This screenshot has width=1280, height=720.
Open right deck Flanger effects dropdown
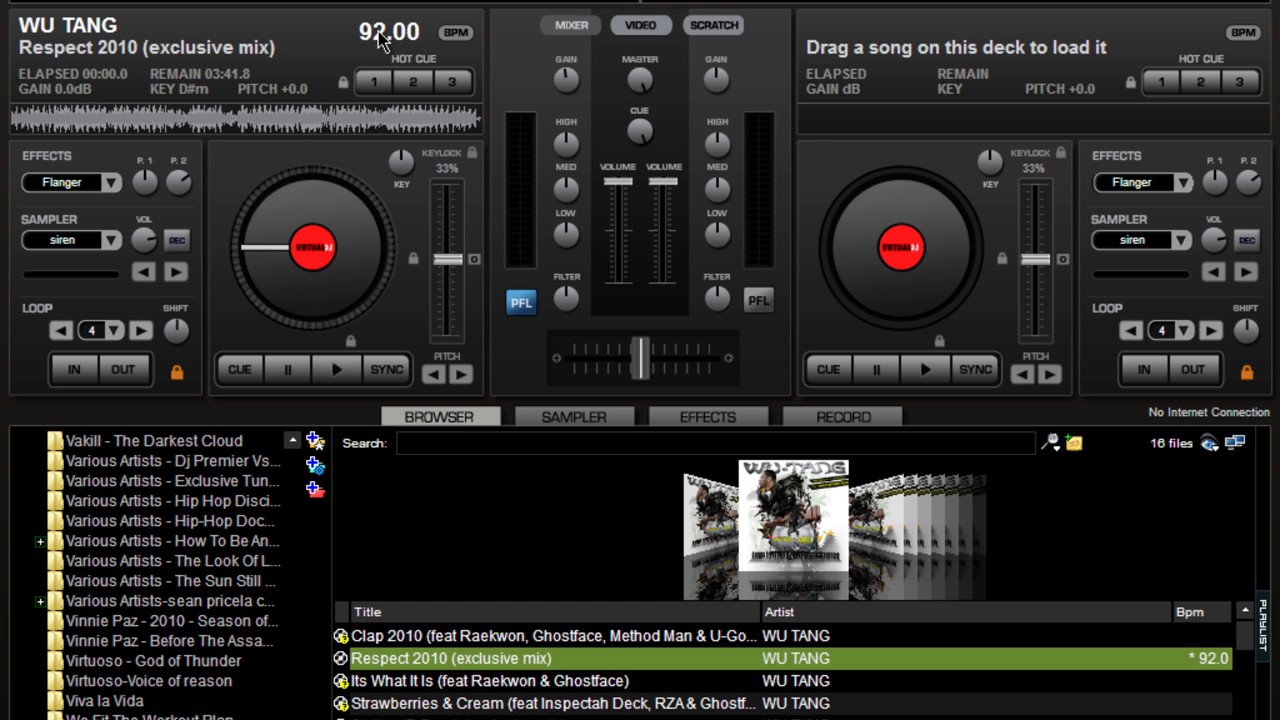1182,183
